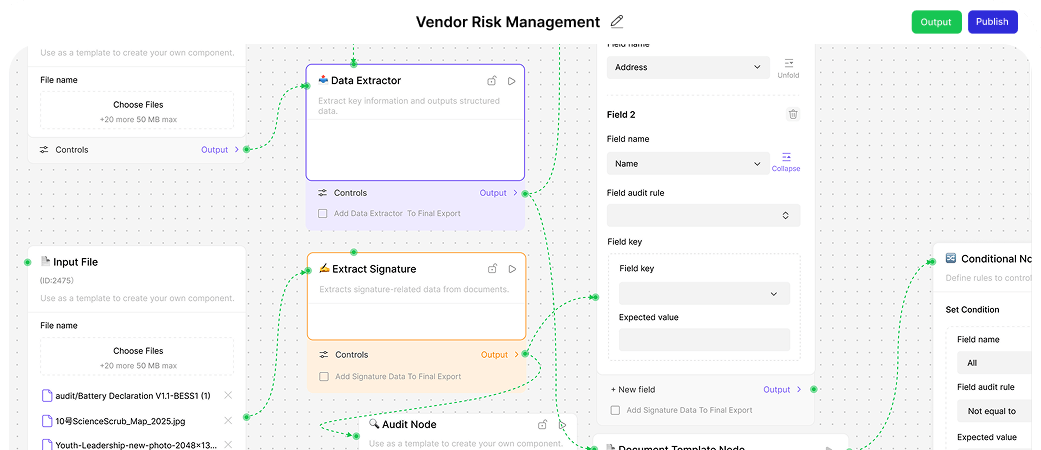Click file icon of 10号ScienceScrub_Map_2025.jpg
The width and height of the screenshot is (1041, 450).
pos(47,421)
